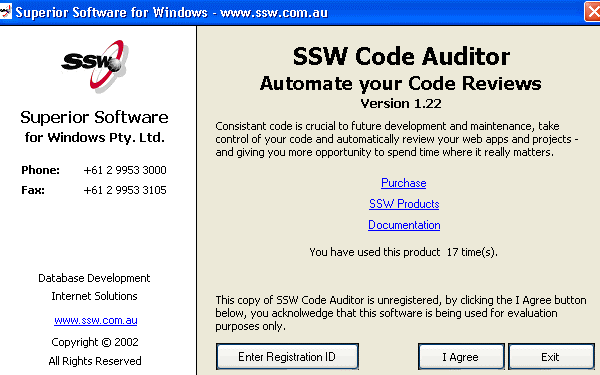Click the window title bar text
This screenshot has width=600, height=375.
[171, 12]
